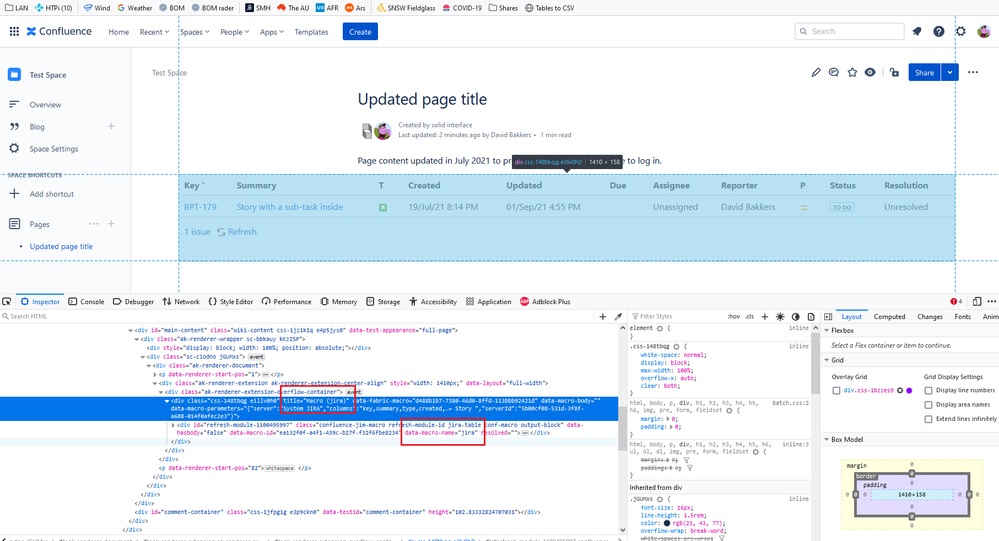Open the Spaces dropdown

click(194, 32)
